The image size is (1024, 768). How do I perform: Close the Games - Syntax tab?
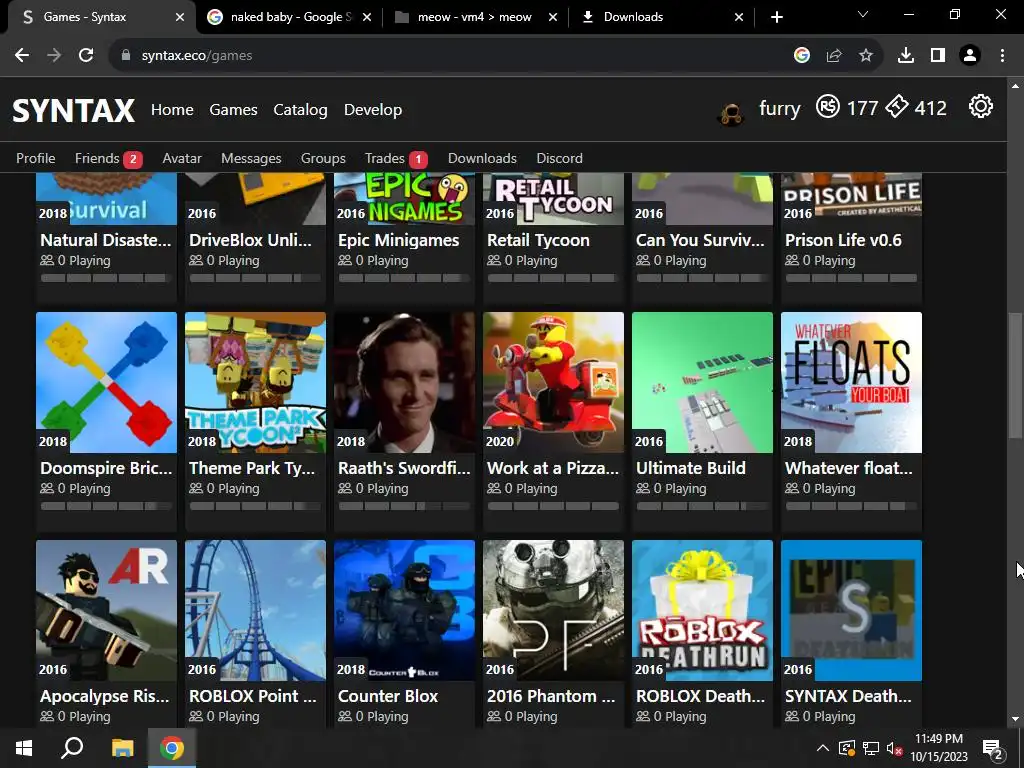(180, 17)
